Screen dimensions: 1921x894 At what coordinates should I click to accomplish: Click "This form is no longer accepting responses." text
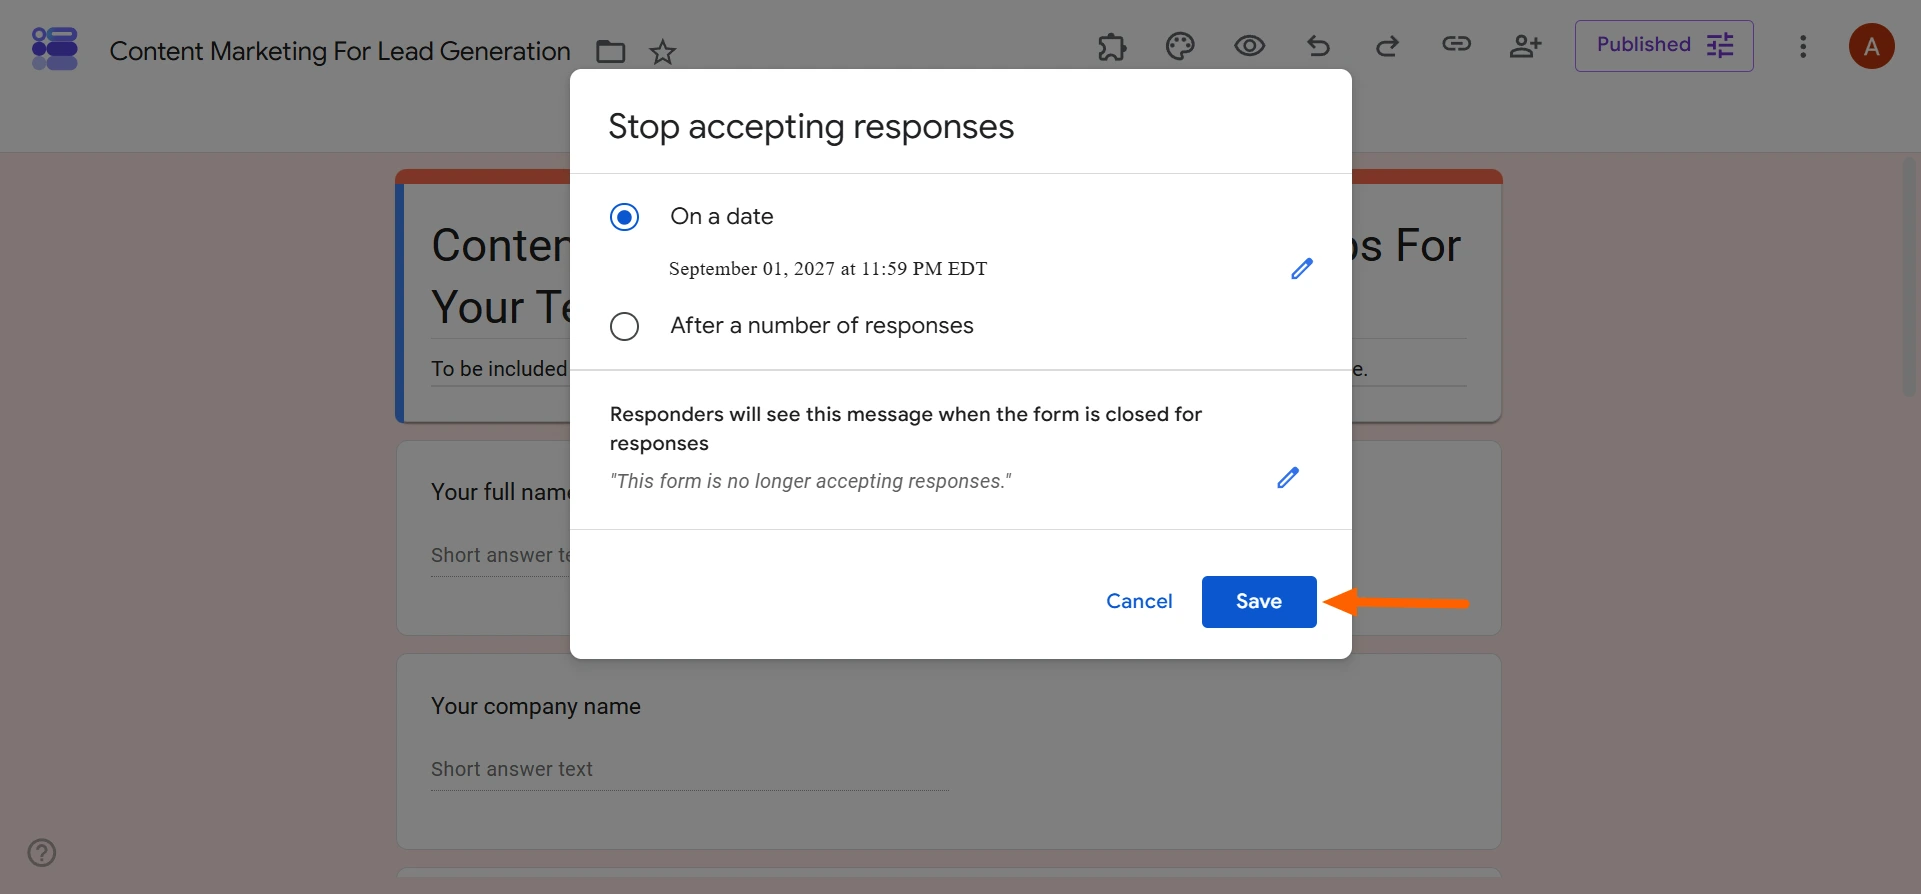click(811, 482)
